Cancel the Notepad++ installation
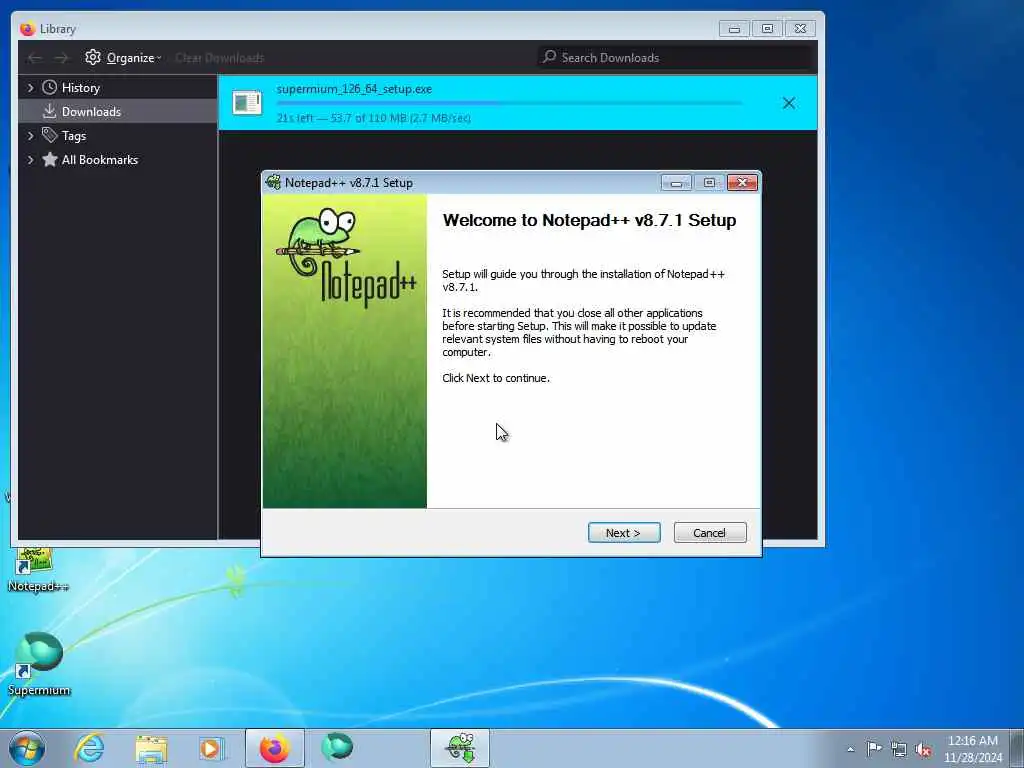This screenshot has width=1024, height=768. pos(710,533)
